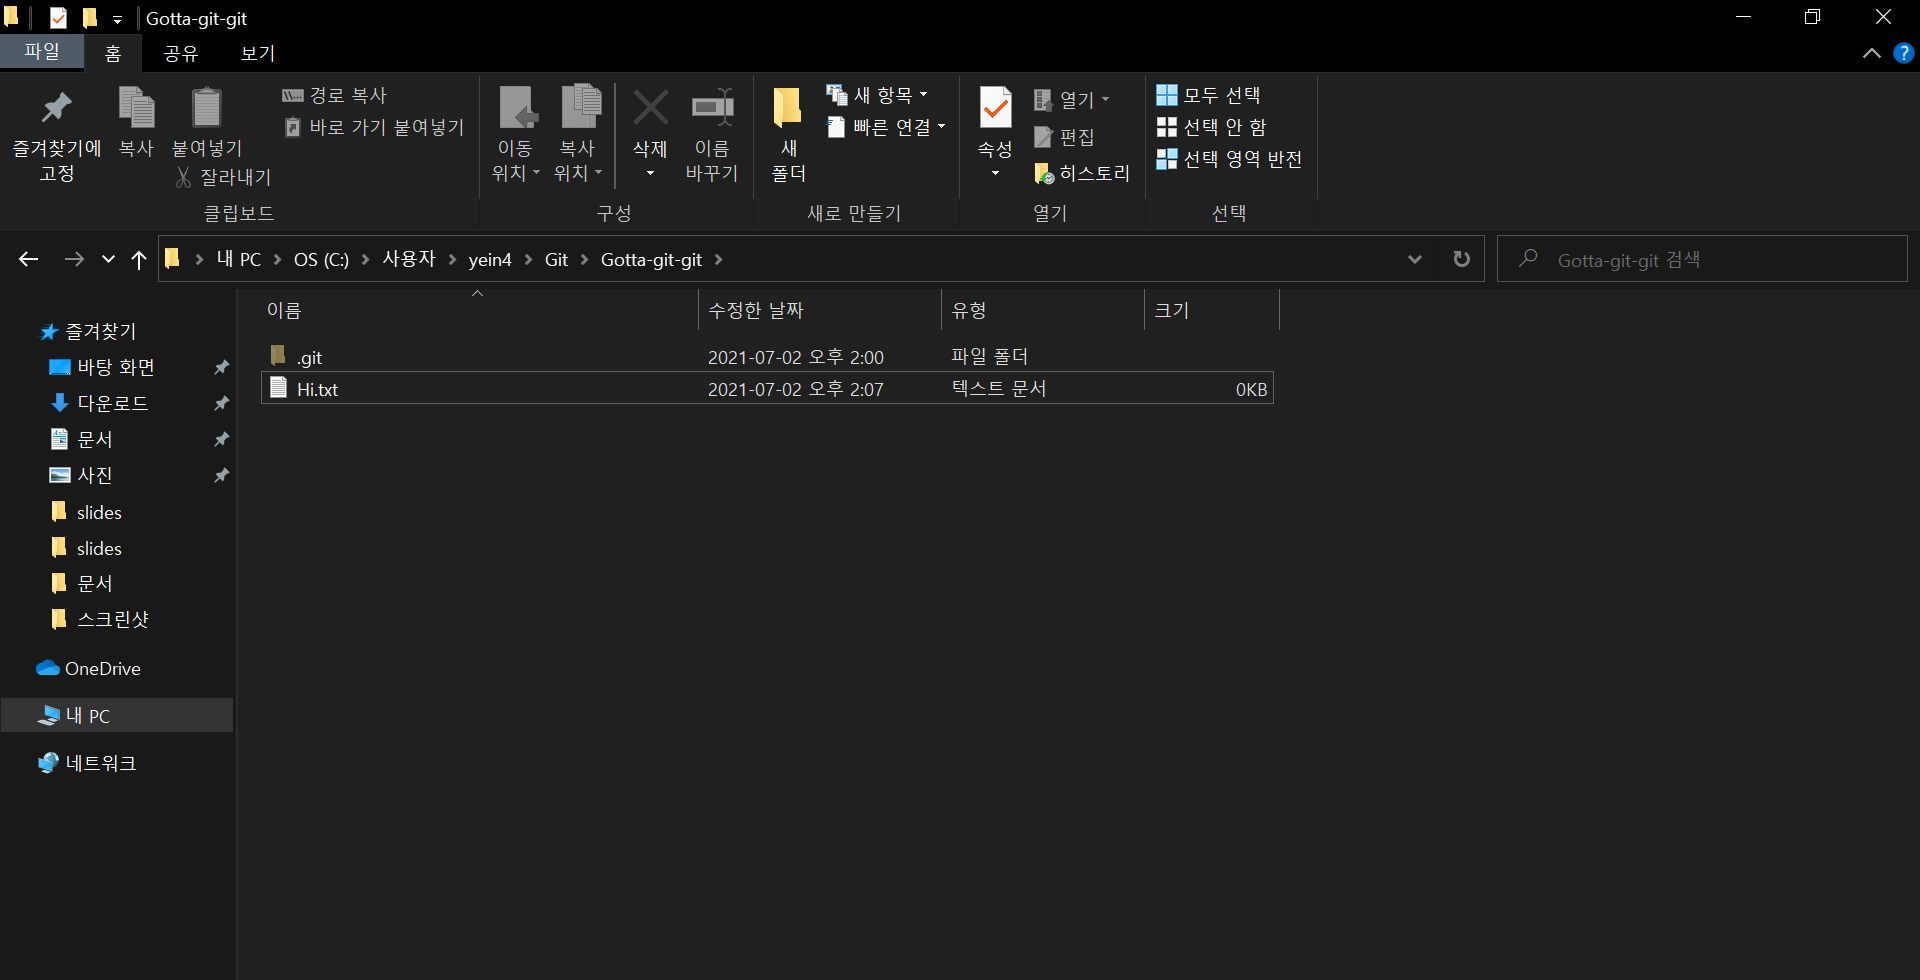Screen dimensions: 1920x980
Task: Go up one folder level arrow
Action: (139, 259)
